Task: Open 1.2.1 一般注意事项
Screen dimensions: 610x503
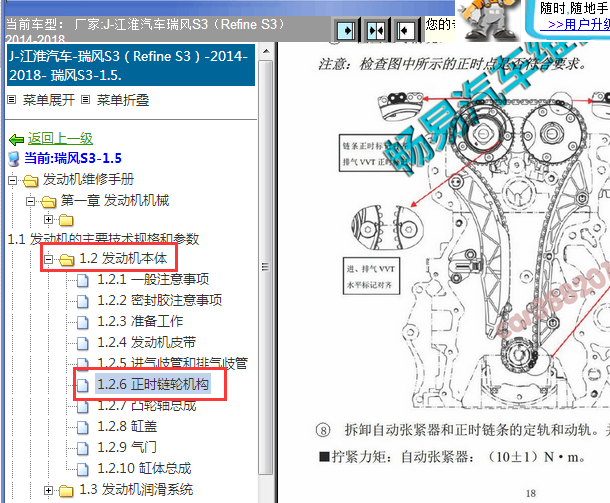Action: (153, 279)
